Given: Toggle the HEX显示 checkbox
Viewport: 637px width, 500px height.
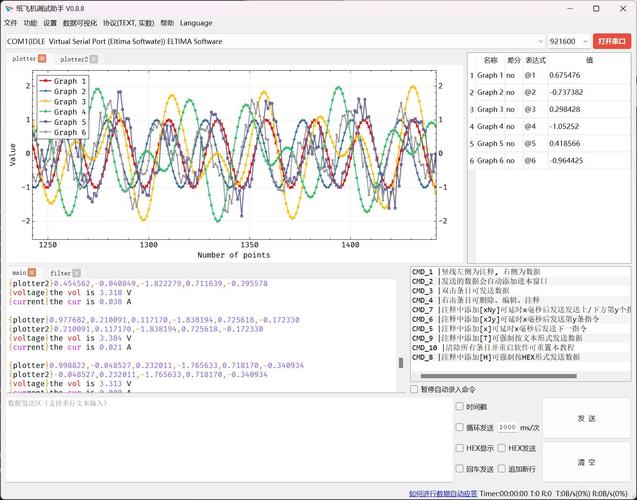Looking at the screenshot, I should (459, 448).
